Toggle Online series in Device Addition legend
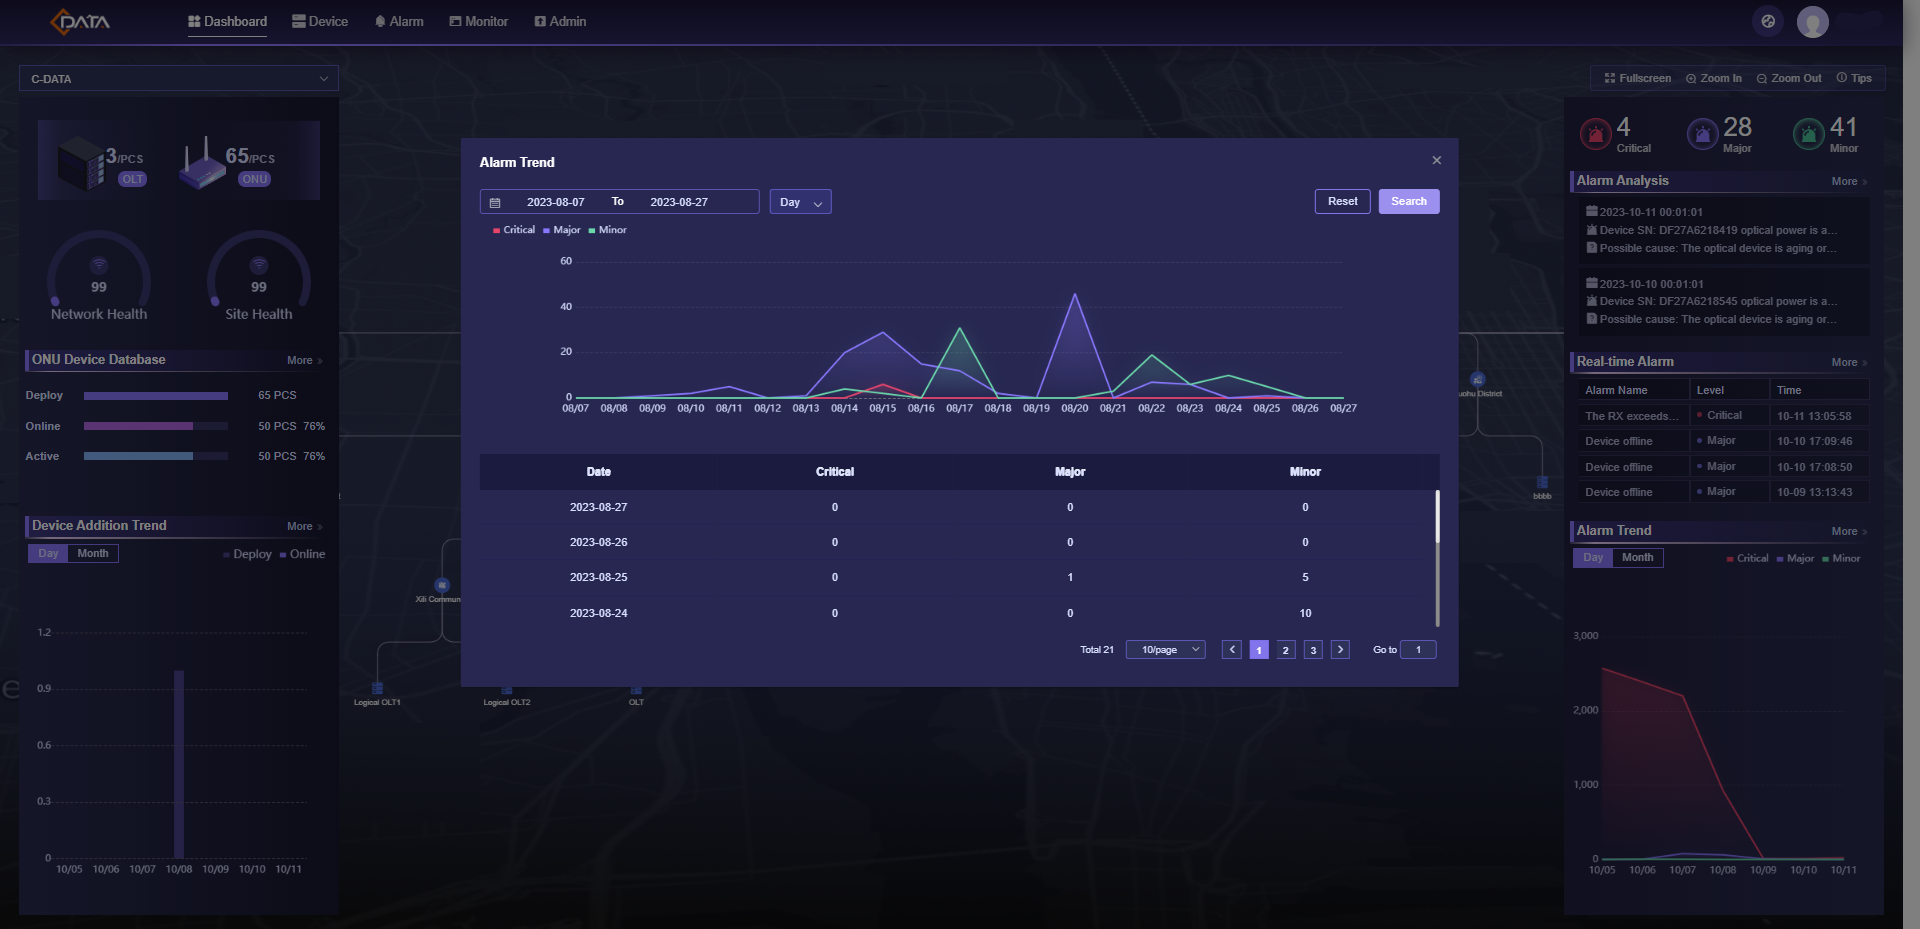Image resolution: width=1920 pixels, height=929 pixels. pos(303,554)
